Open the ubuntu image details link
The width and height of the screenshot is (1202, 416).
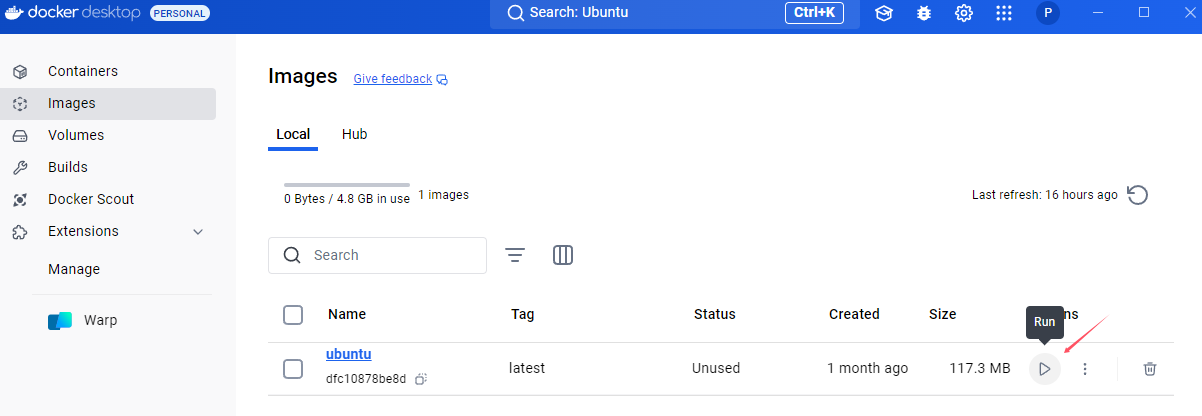[348, 354]
